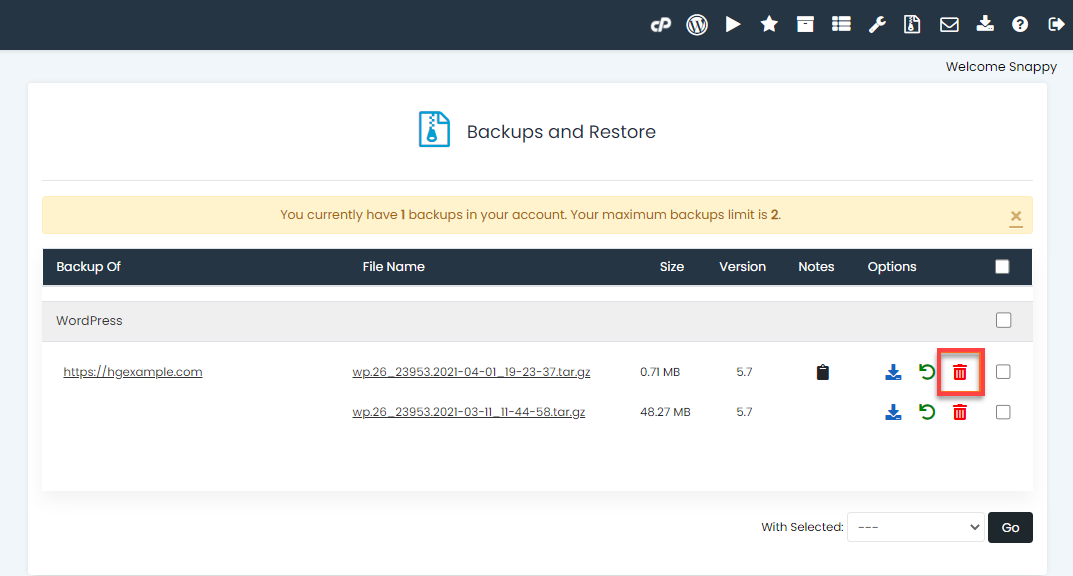Check the WordPress group checkbox
1073x576 pixels.
click(1003, 320)
